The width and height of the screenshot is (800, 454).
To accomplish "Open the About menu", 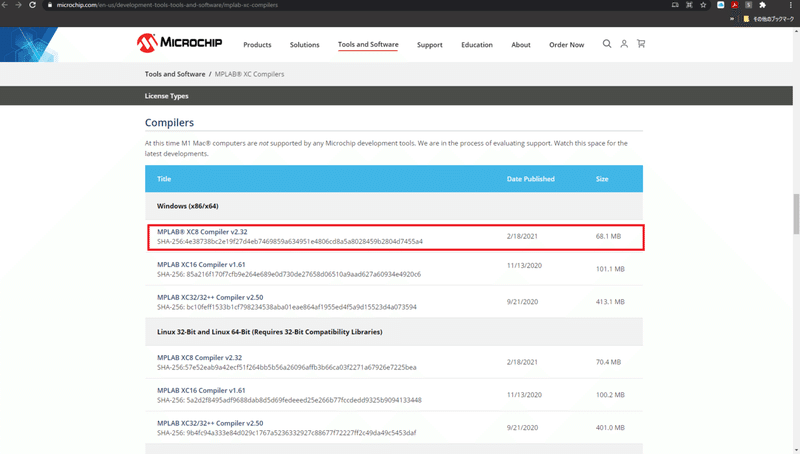I will (521, 45).
